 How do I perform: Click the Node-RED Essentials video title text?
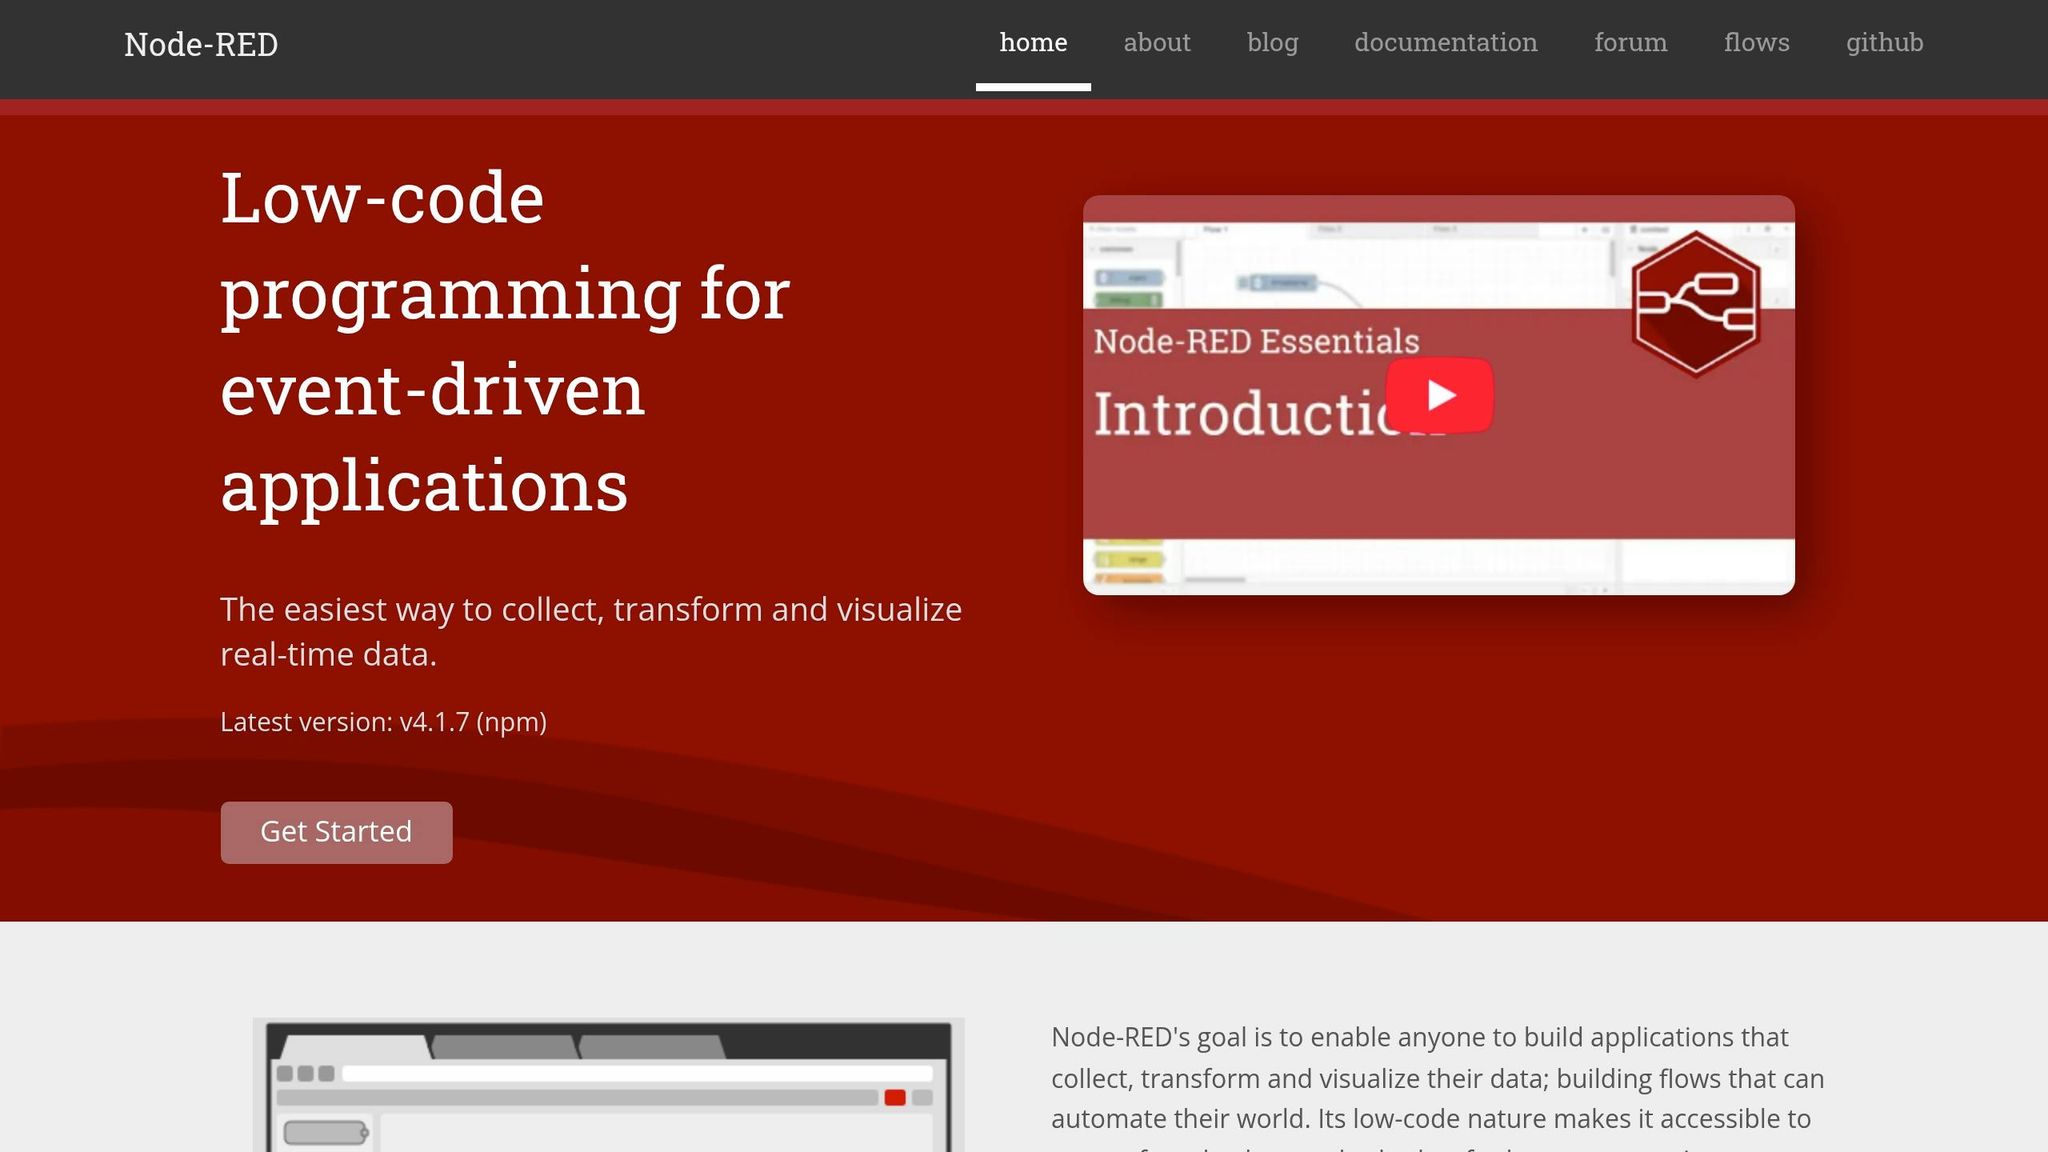[x=1256, y=341]
